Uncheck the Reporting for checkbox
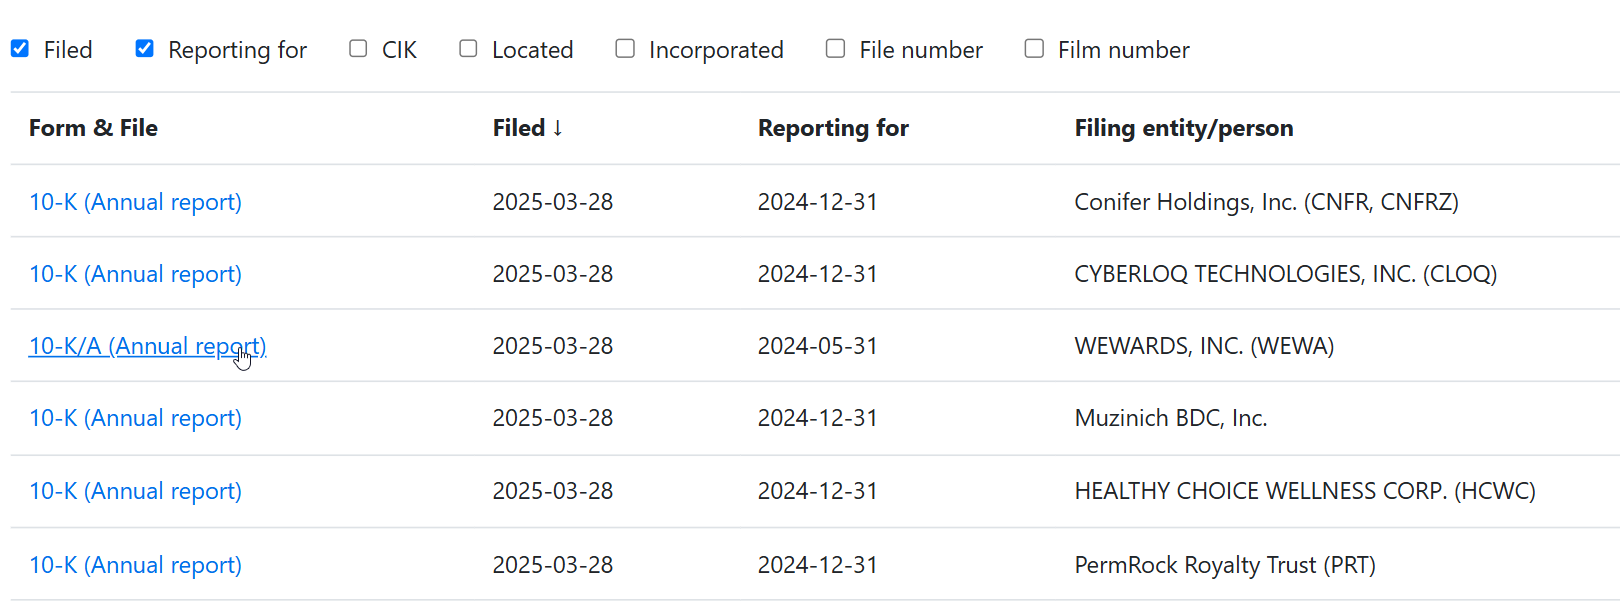 [x=145, y=48]
